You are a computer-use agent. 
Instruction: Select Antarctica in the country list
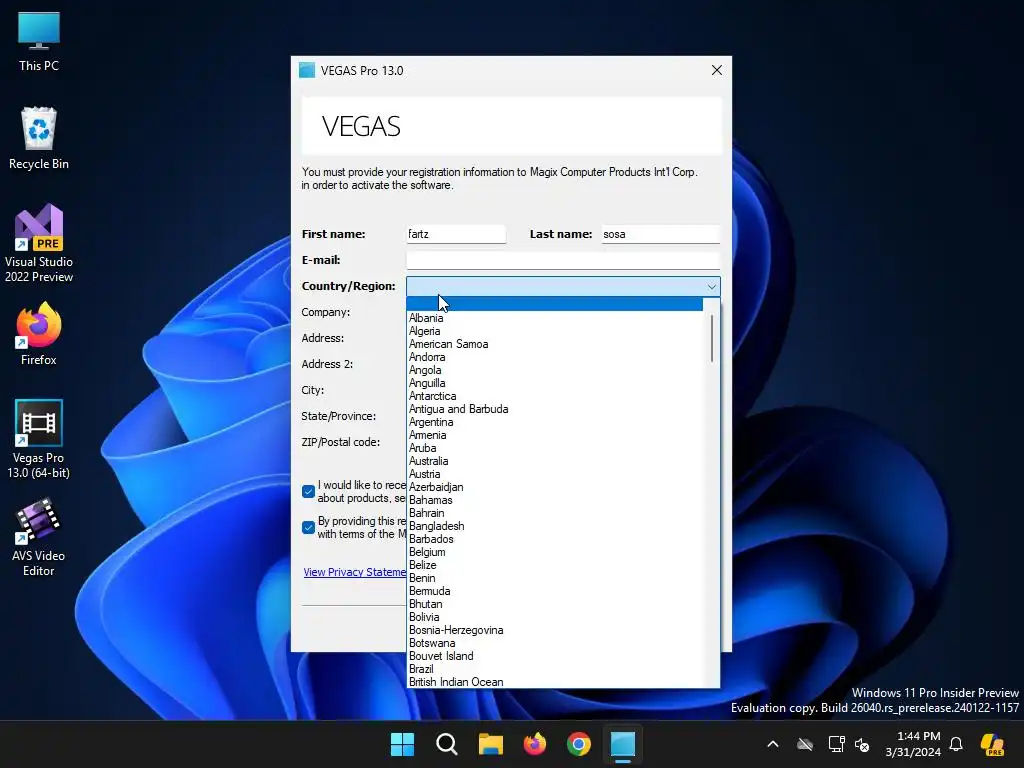point(554,396)
